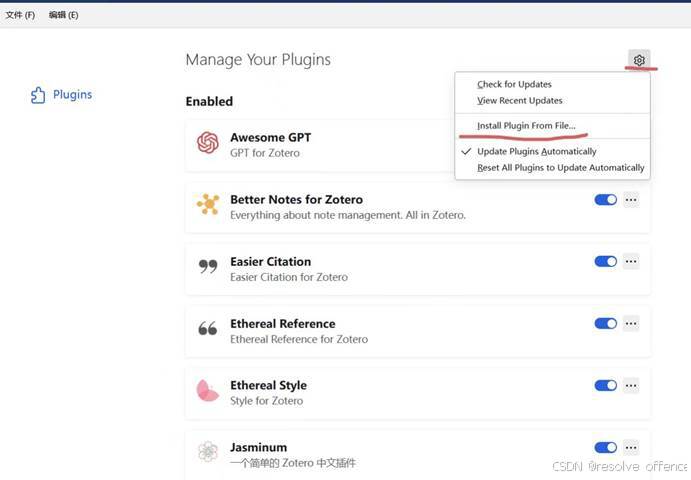Open more options for Better Notes
The height and width of the screenshot is (480, 691).
[631, 200]
